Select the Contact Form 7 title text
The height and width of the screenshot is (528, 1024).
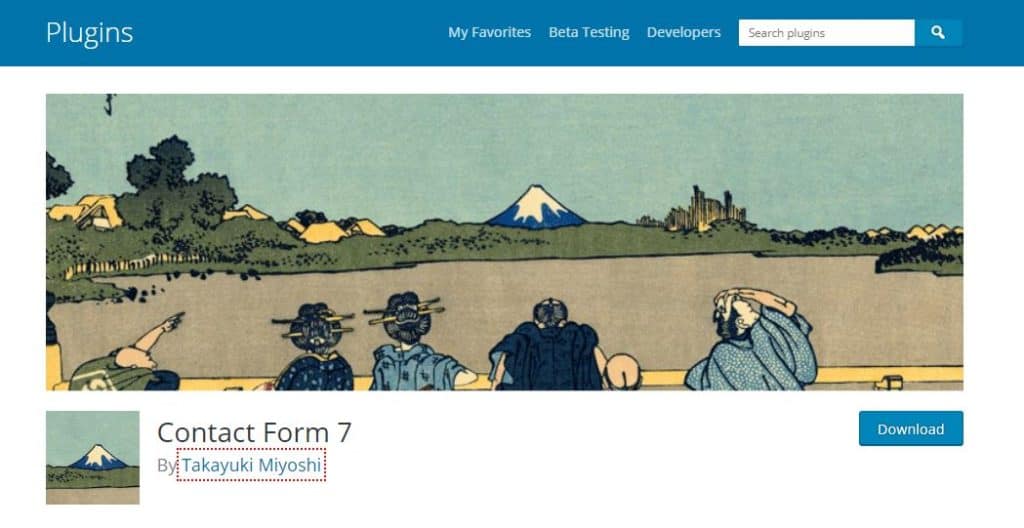[x=255, y=433]
